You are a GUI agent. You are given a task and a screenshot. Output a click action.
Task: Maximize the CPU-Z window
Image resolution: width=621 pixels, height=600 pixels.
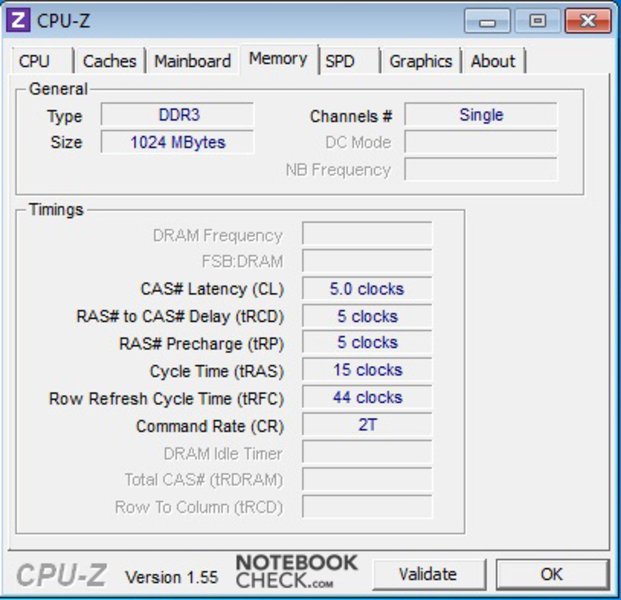coord(537,21)
